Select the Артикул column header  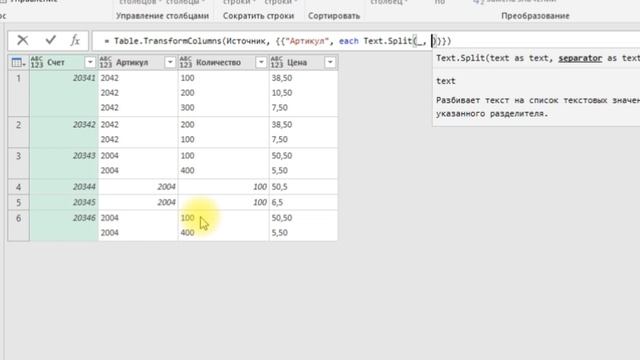[138, 62]
